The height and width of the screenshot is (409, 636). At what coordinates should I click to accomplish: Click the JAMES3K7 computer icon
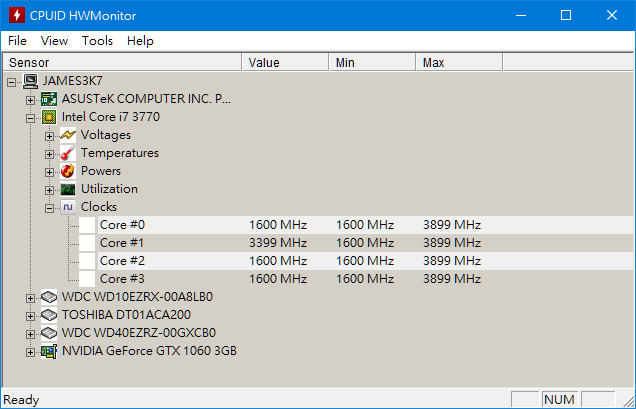(x=30, y=81)
